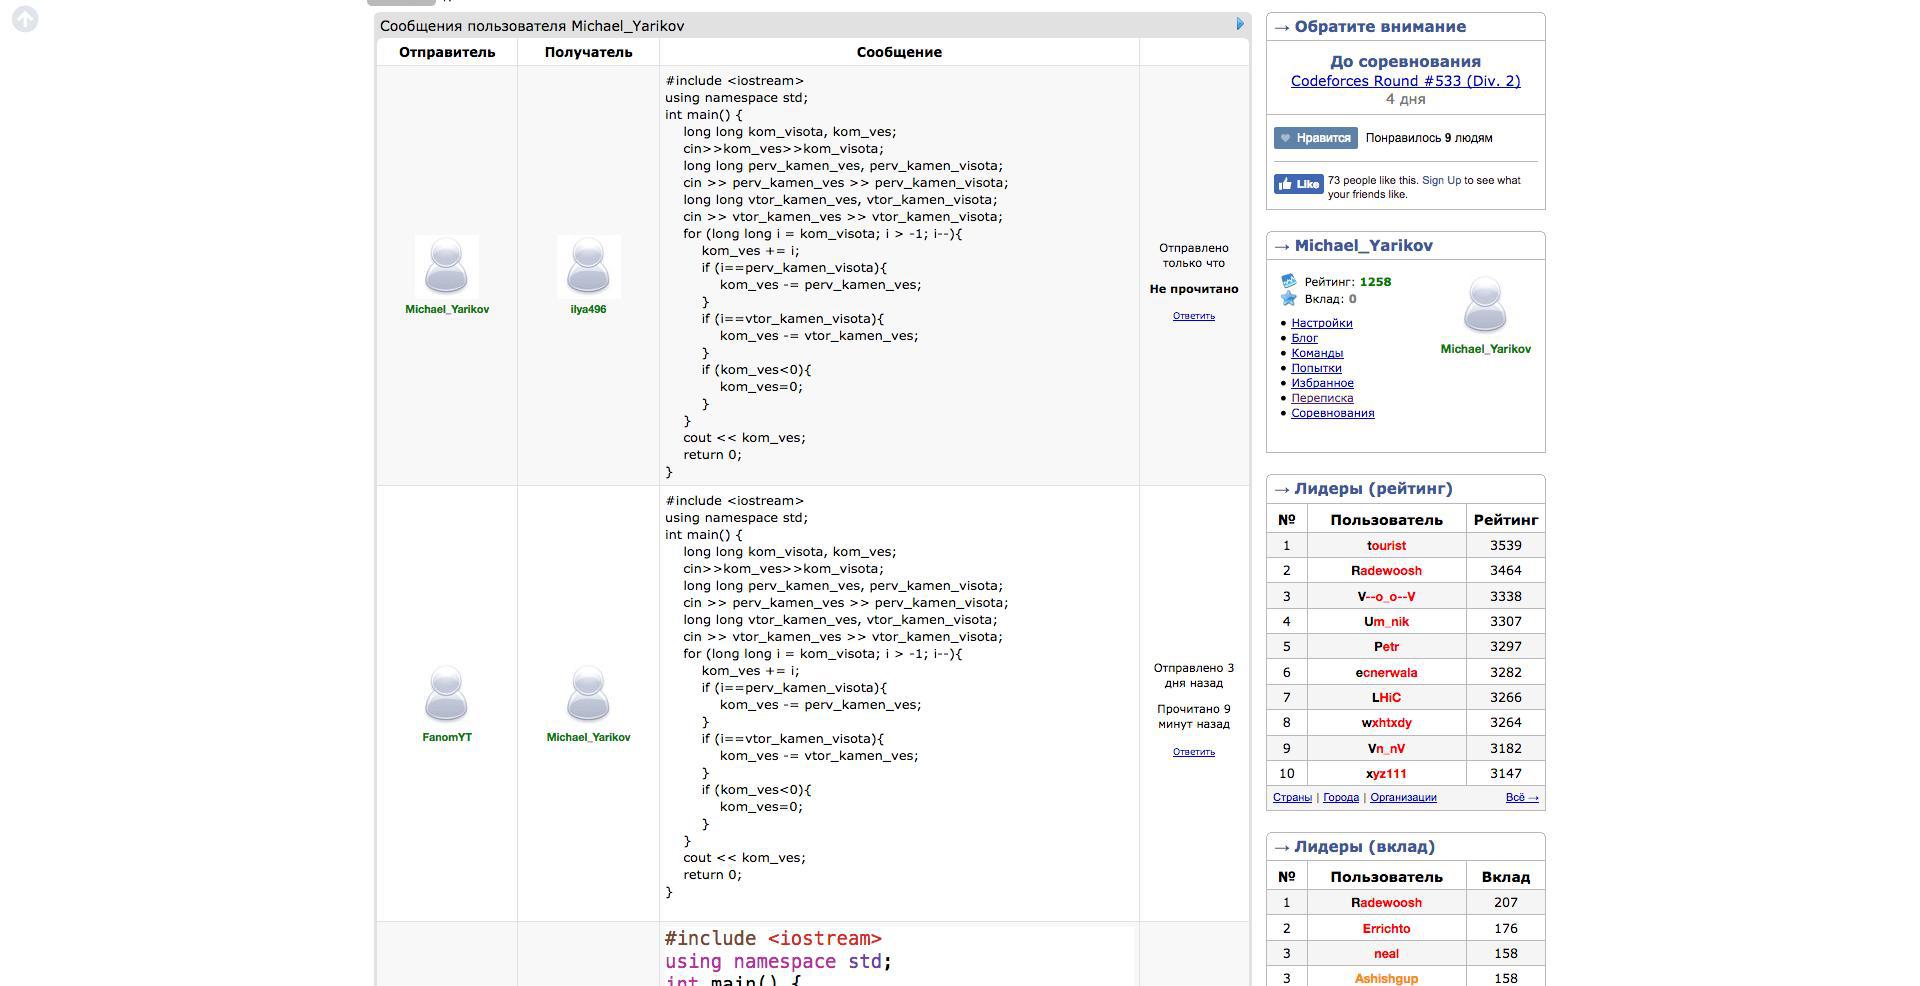Open Соревнования in profile sidebar

tap(1332, 413)
